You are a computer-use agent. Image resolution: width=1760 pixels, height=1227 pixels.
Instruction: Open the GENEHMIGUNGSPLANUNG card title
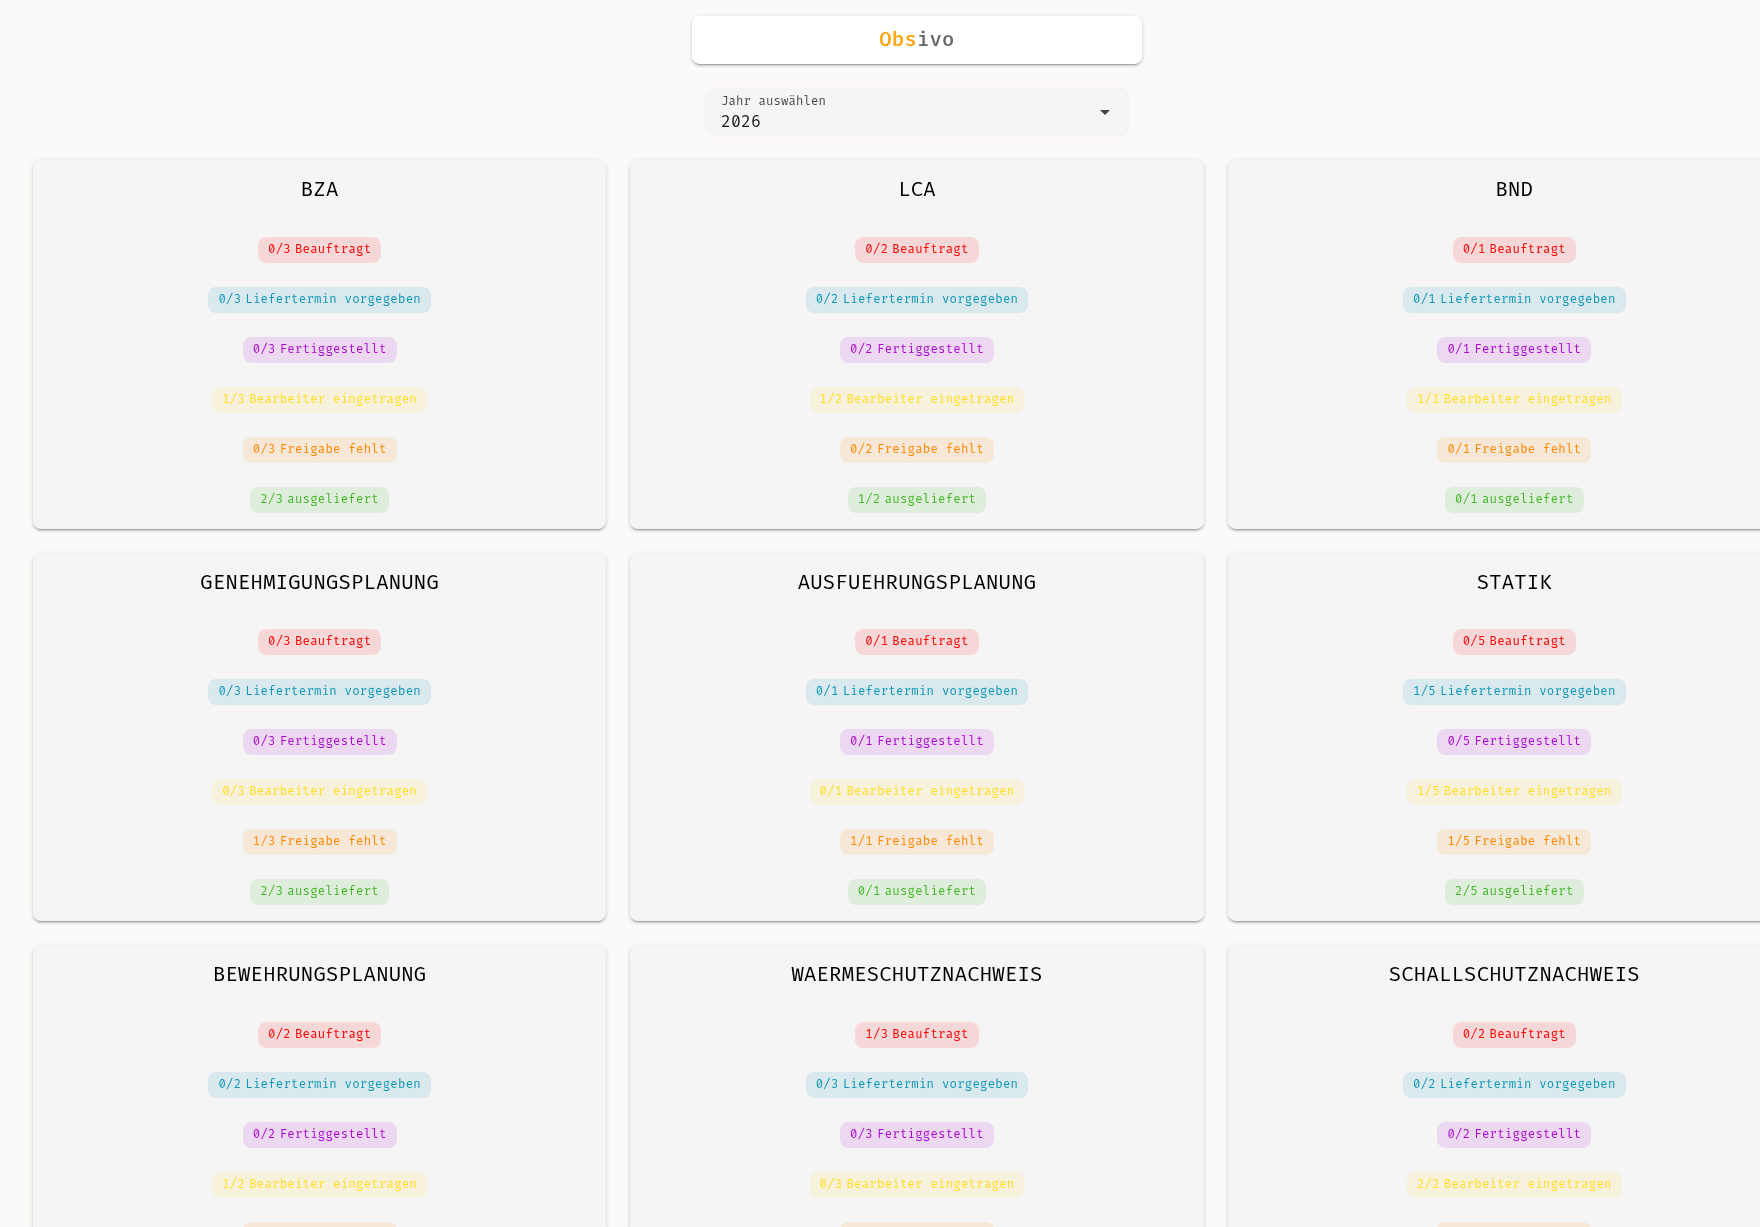point(320,583)
